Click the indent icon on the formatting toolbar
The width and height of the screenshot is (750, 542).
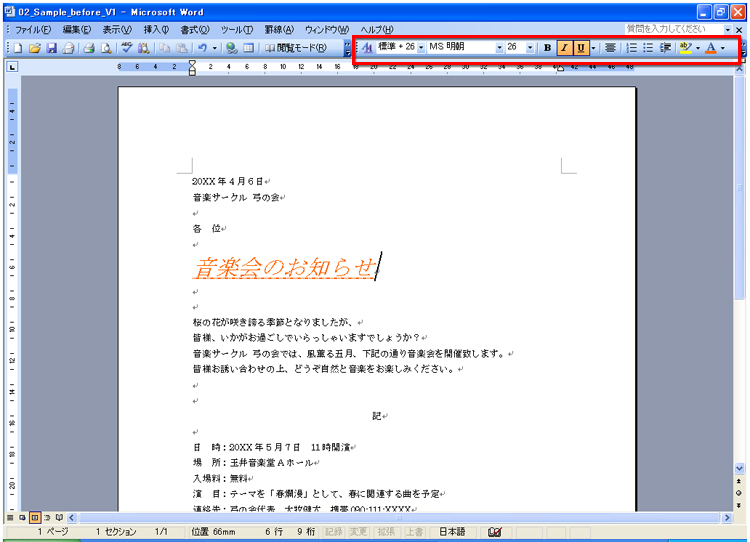(665, 47)
